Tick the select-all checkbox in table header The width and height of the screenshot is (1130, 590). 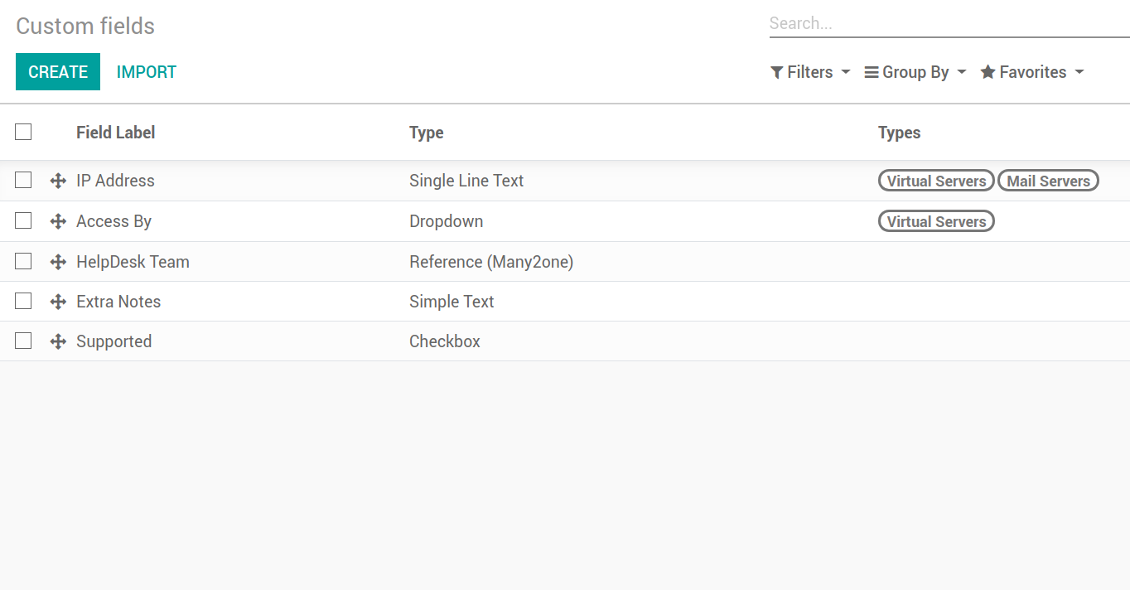pyautogui.click(x=24, y=132)
